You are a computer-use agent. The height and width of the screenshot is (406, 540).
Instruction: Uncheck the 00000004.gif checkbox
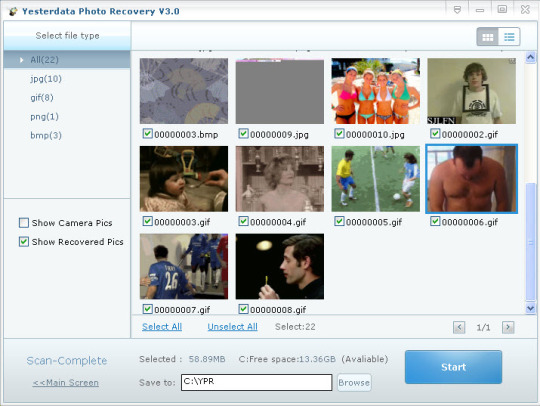[243, 221]
